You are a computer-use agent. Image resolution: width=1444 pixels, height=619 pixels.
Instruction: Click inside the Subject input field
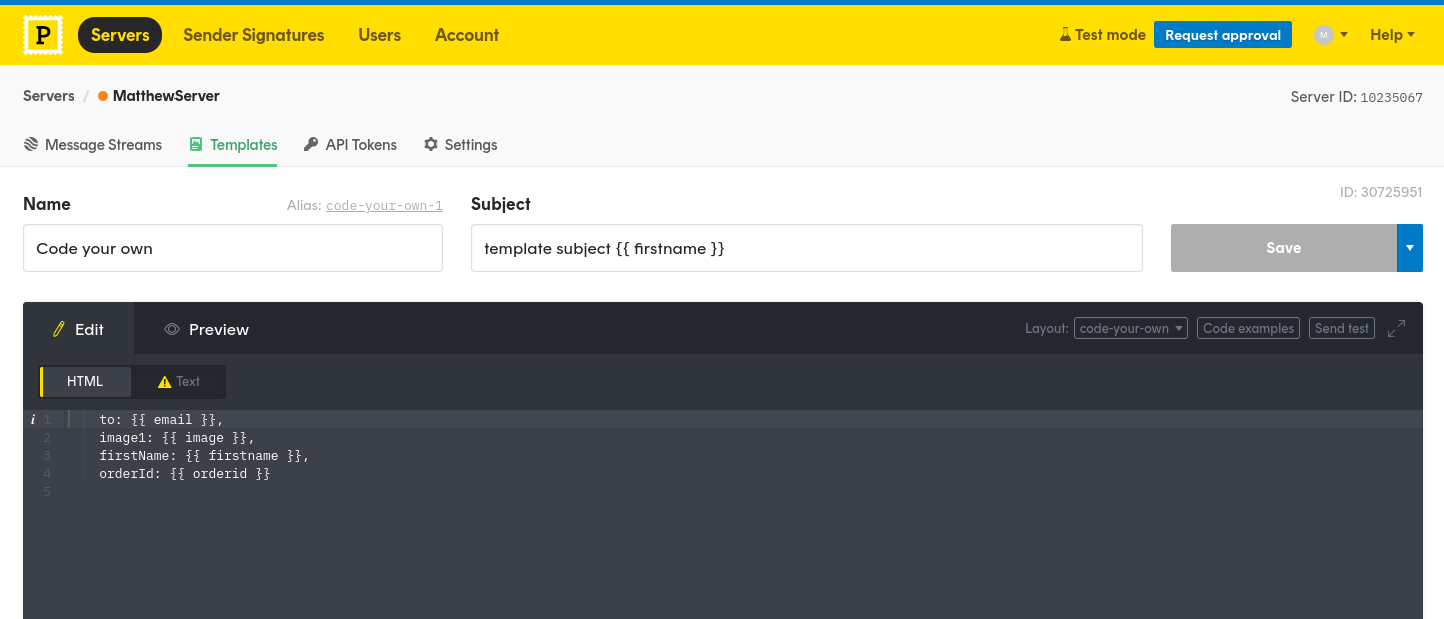(806, 247)
